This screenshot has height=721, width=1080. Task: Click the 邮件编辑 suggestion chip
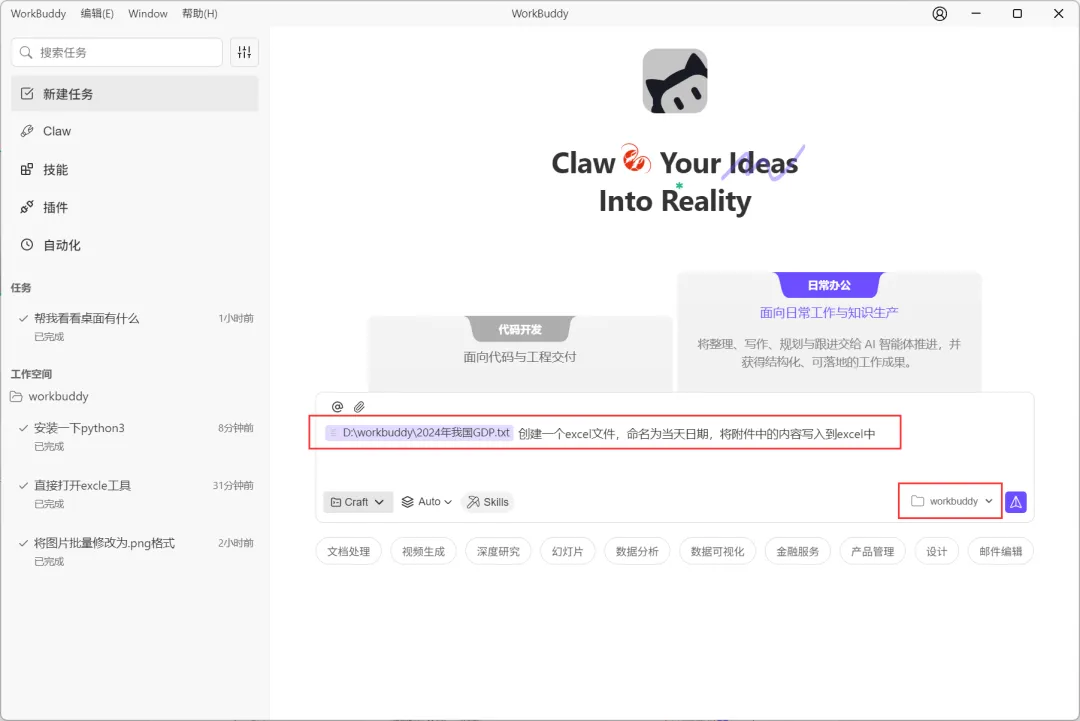coord(1001,552)
